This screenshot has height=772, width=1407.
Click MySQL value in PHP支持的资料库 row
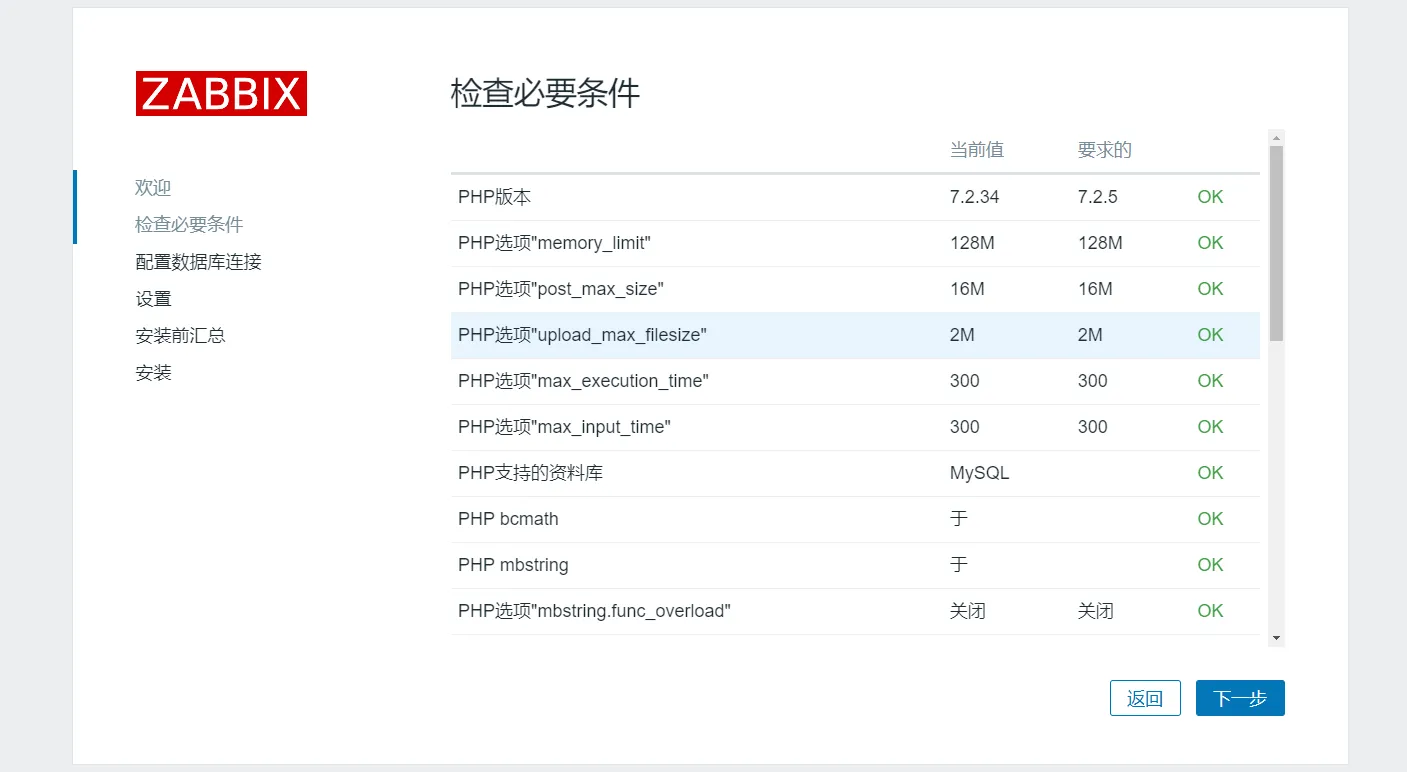click(979, 473)
